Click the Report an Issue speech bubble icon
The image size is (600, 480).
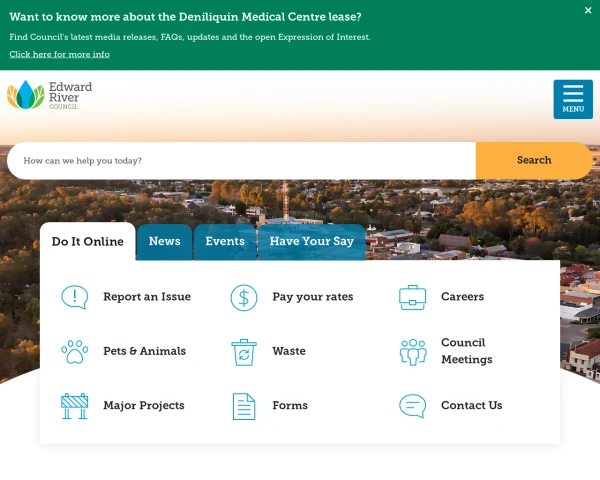(75, 297)
